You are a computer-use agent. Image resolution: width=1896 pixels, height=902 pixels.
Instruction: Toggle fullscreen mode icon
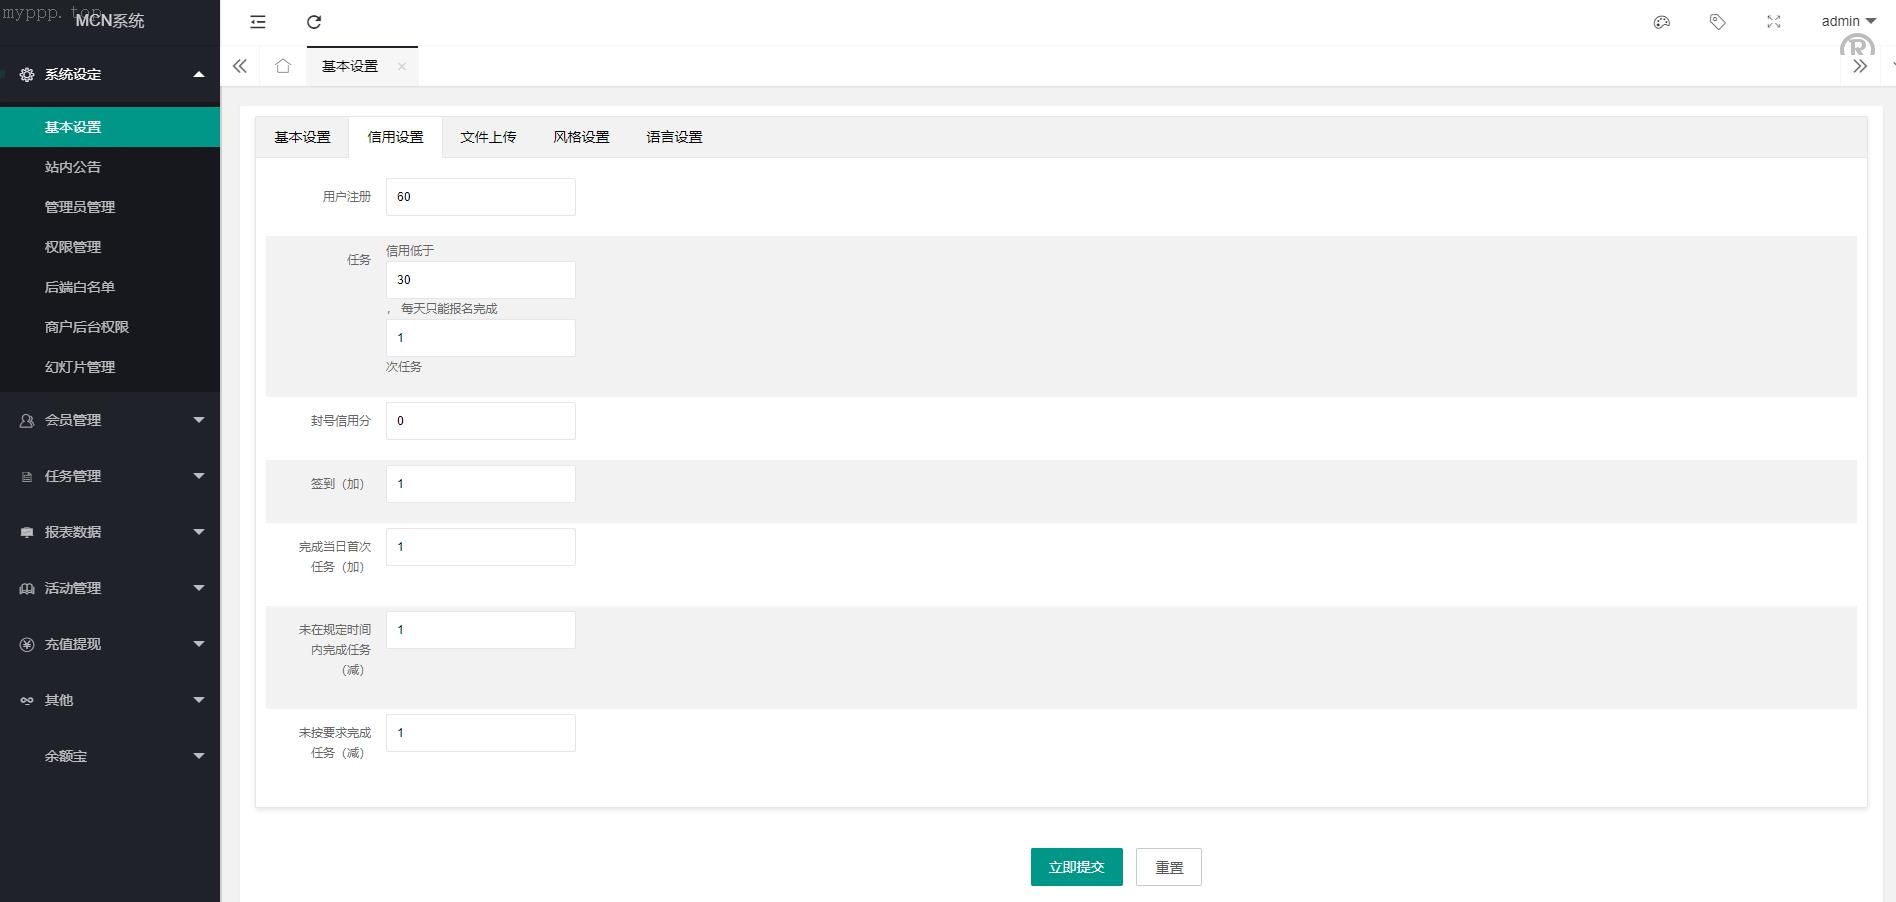pyautogui.click(x=1774, y=22)
